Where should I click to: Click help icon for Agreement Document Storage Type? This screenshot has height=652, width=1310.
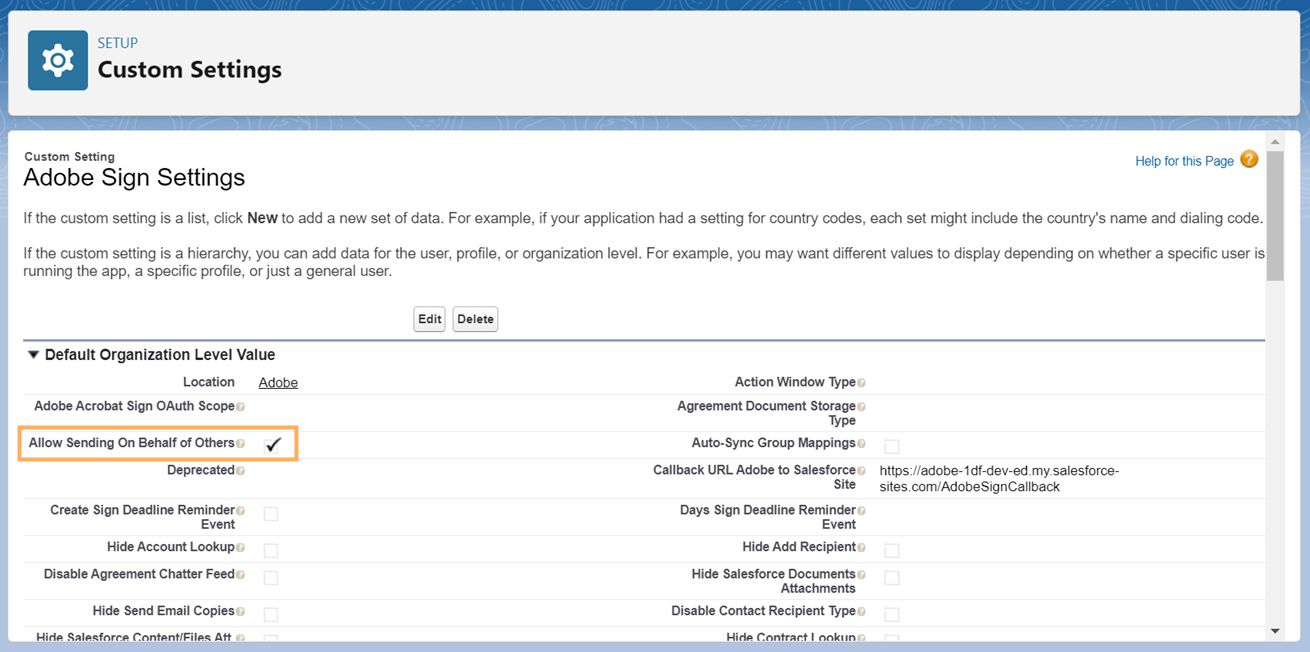coord(861,407)
